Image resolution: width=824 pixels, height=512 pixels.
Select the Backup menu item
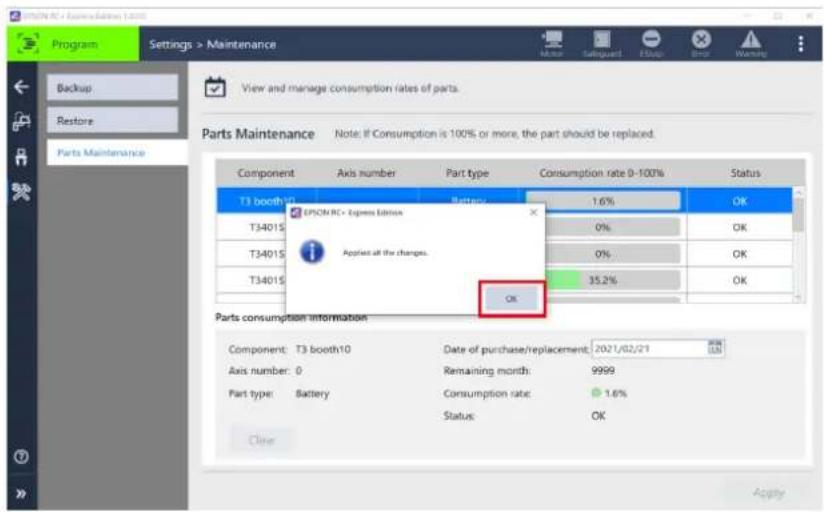click(x=112, y=88)
